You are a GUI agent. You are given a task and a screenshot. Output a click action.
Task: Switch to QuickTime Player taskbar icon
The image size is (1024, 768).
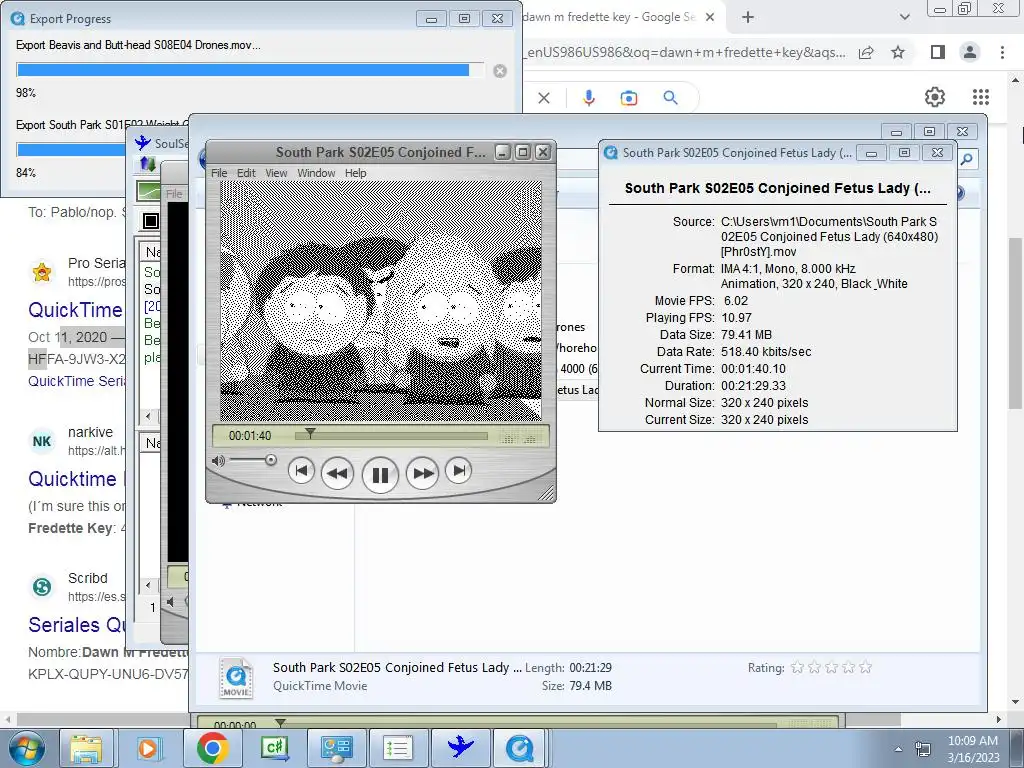coord(520,748)
